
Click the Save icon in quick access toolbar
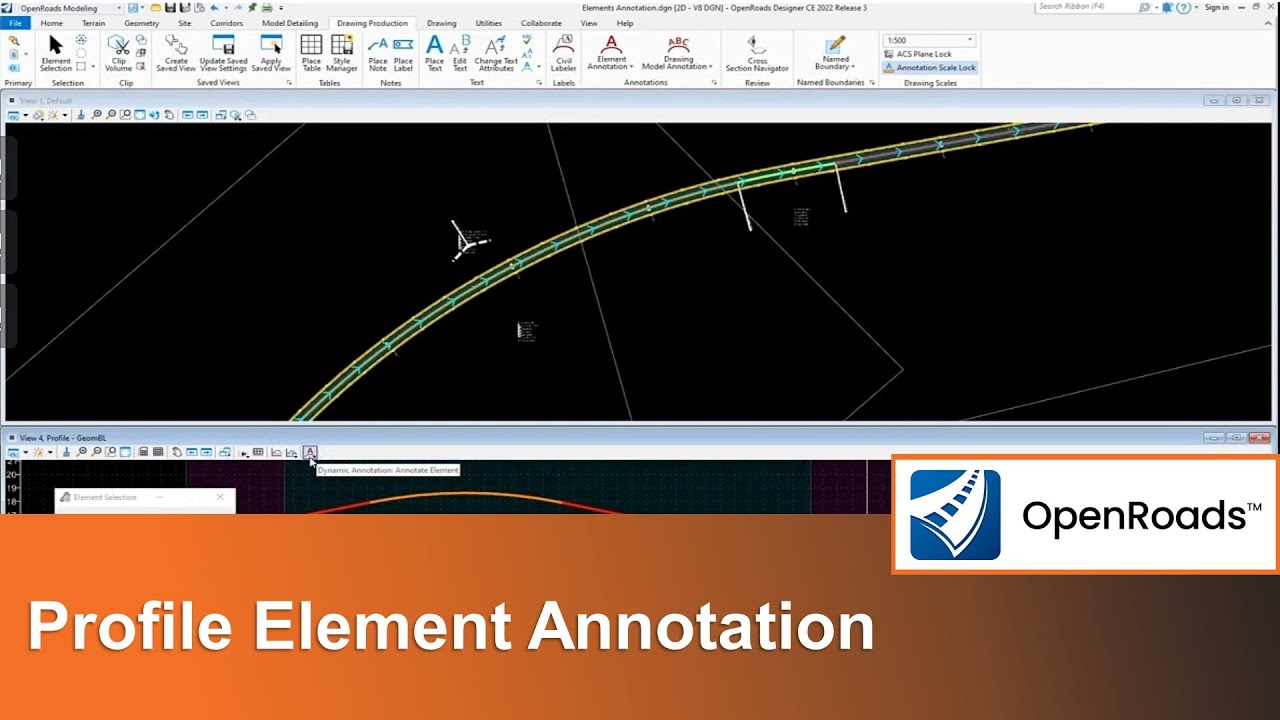tap(170, 8)
